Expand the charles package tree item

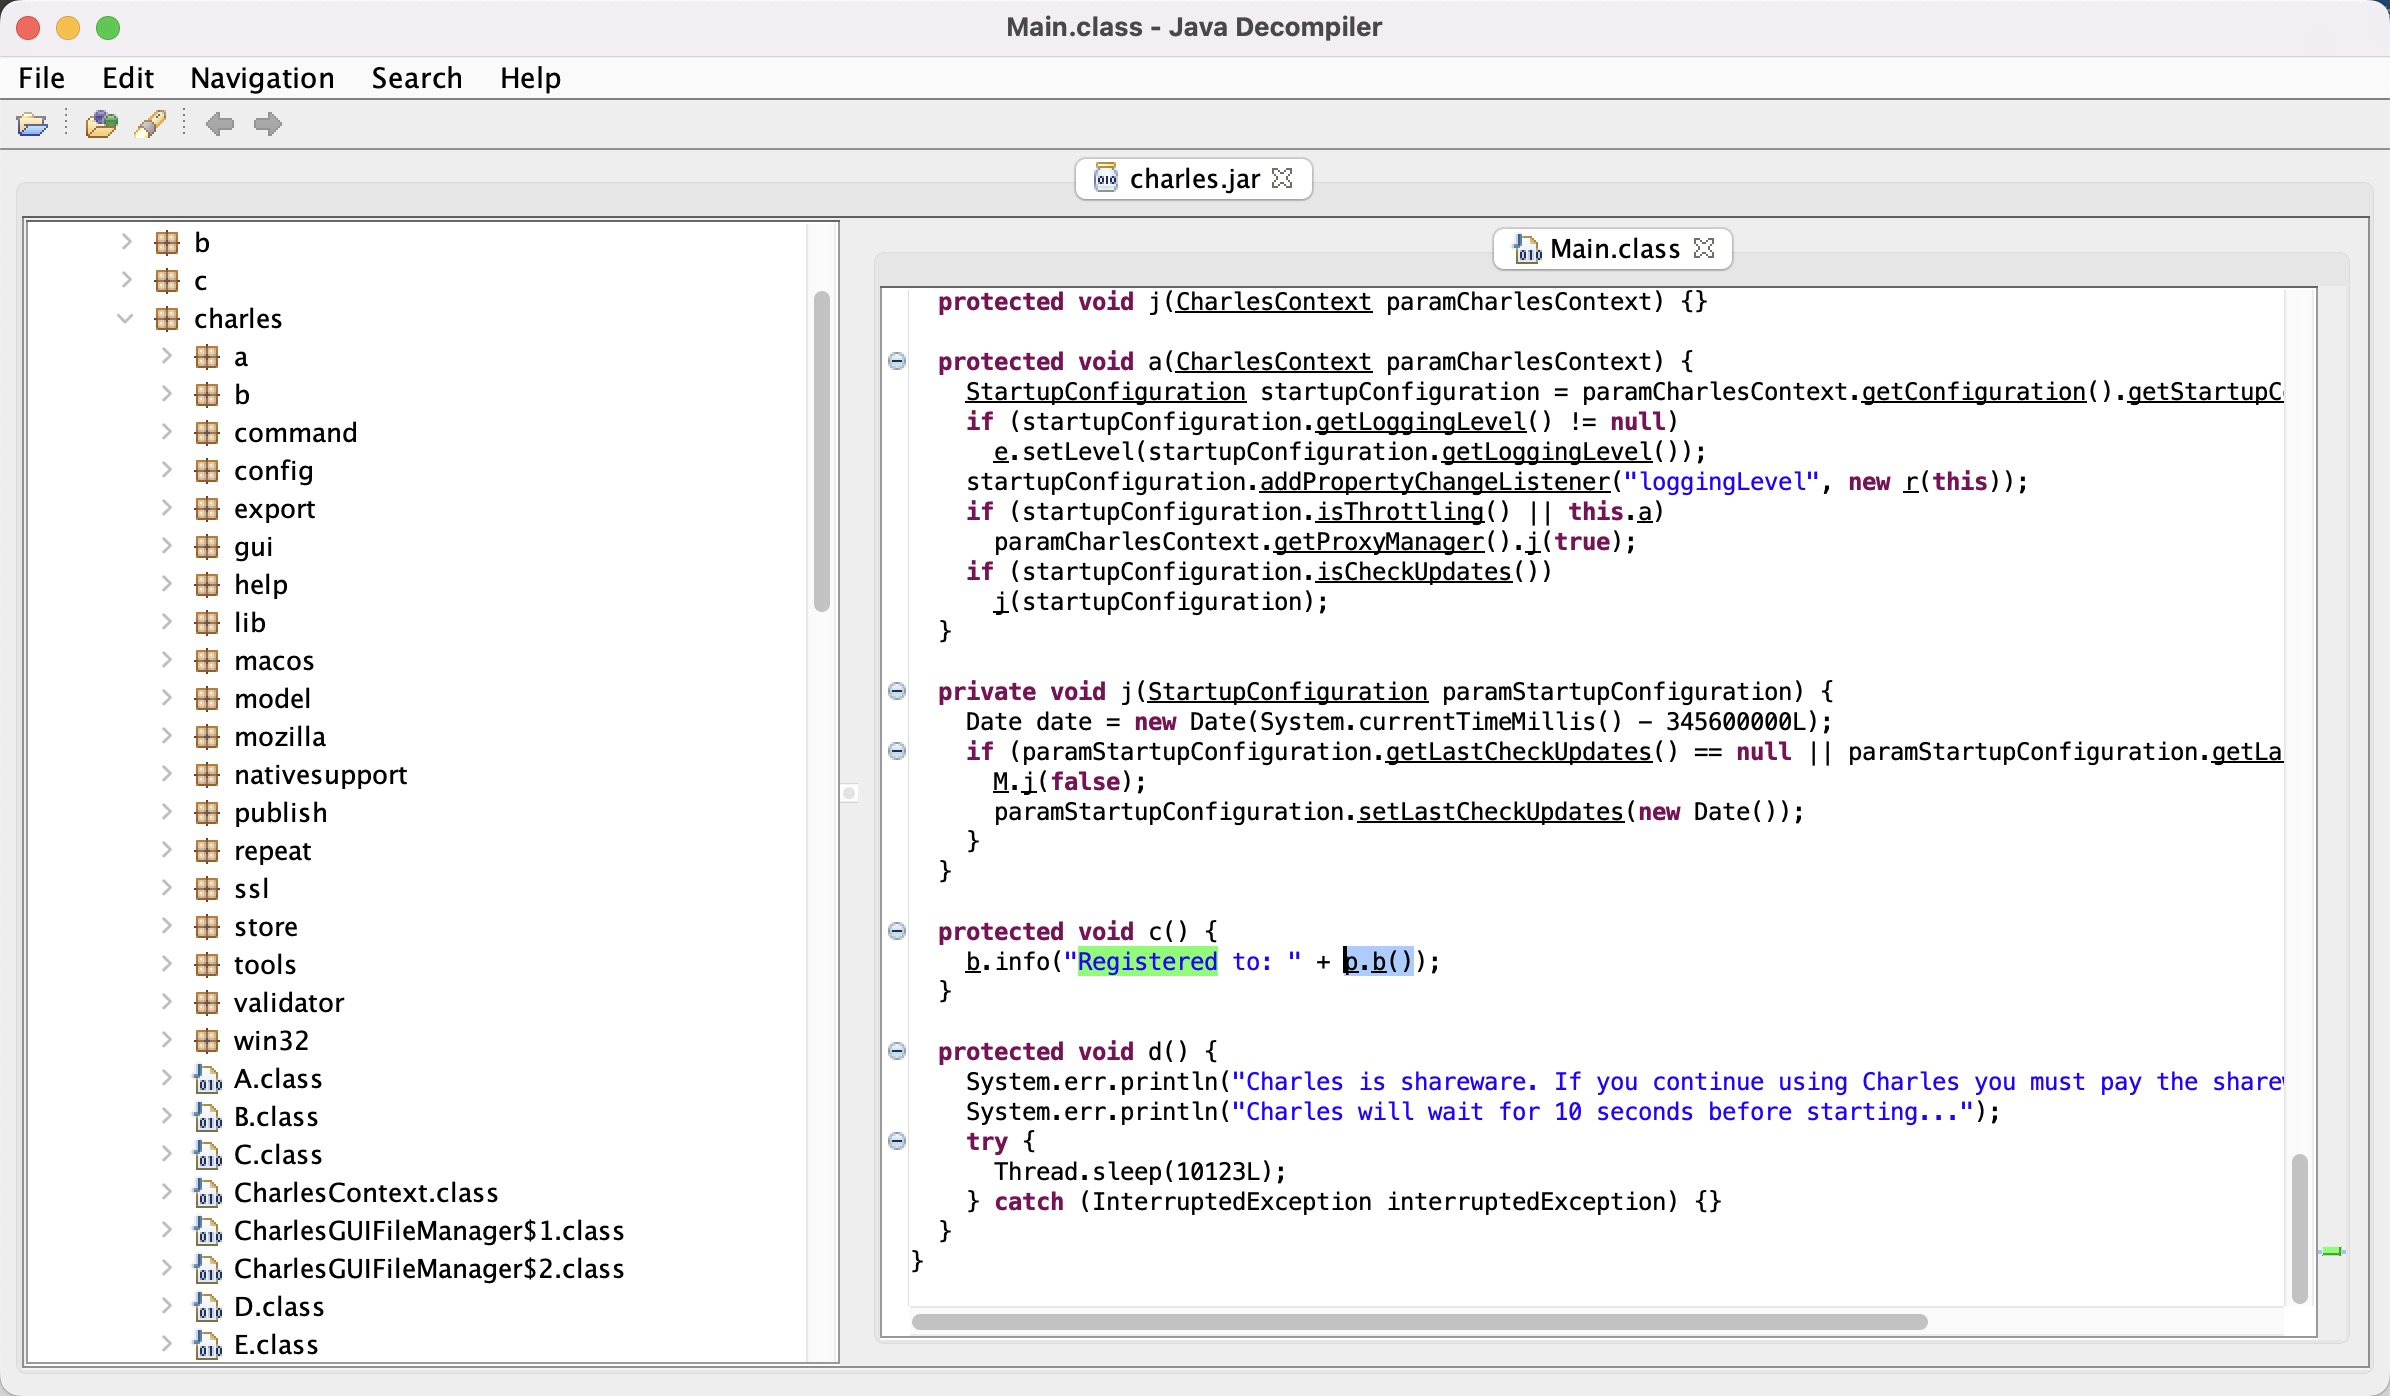coord(131,317)
